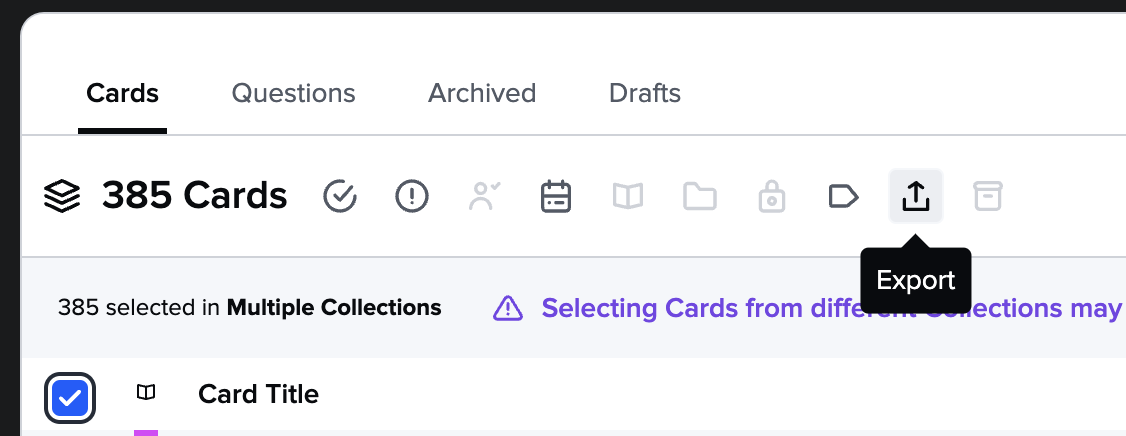
Task: Click the padlock permissions icon
Action: point(772,196)
